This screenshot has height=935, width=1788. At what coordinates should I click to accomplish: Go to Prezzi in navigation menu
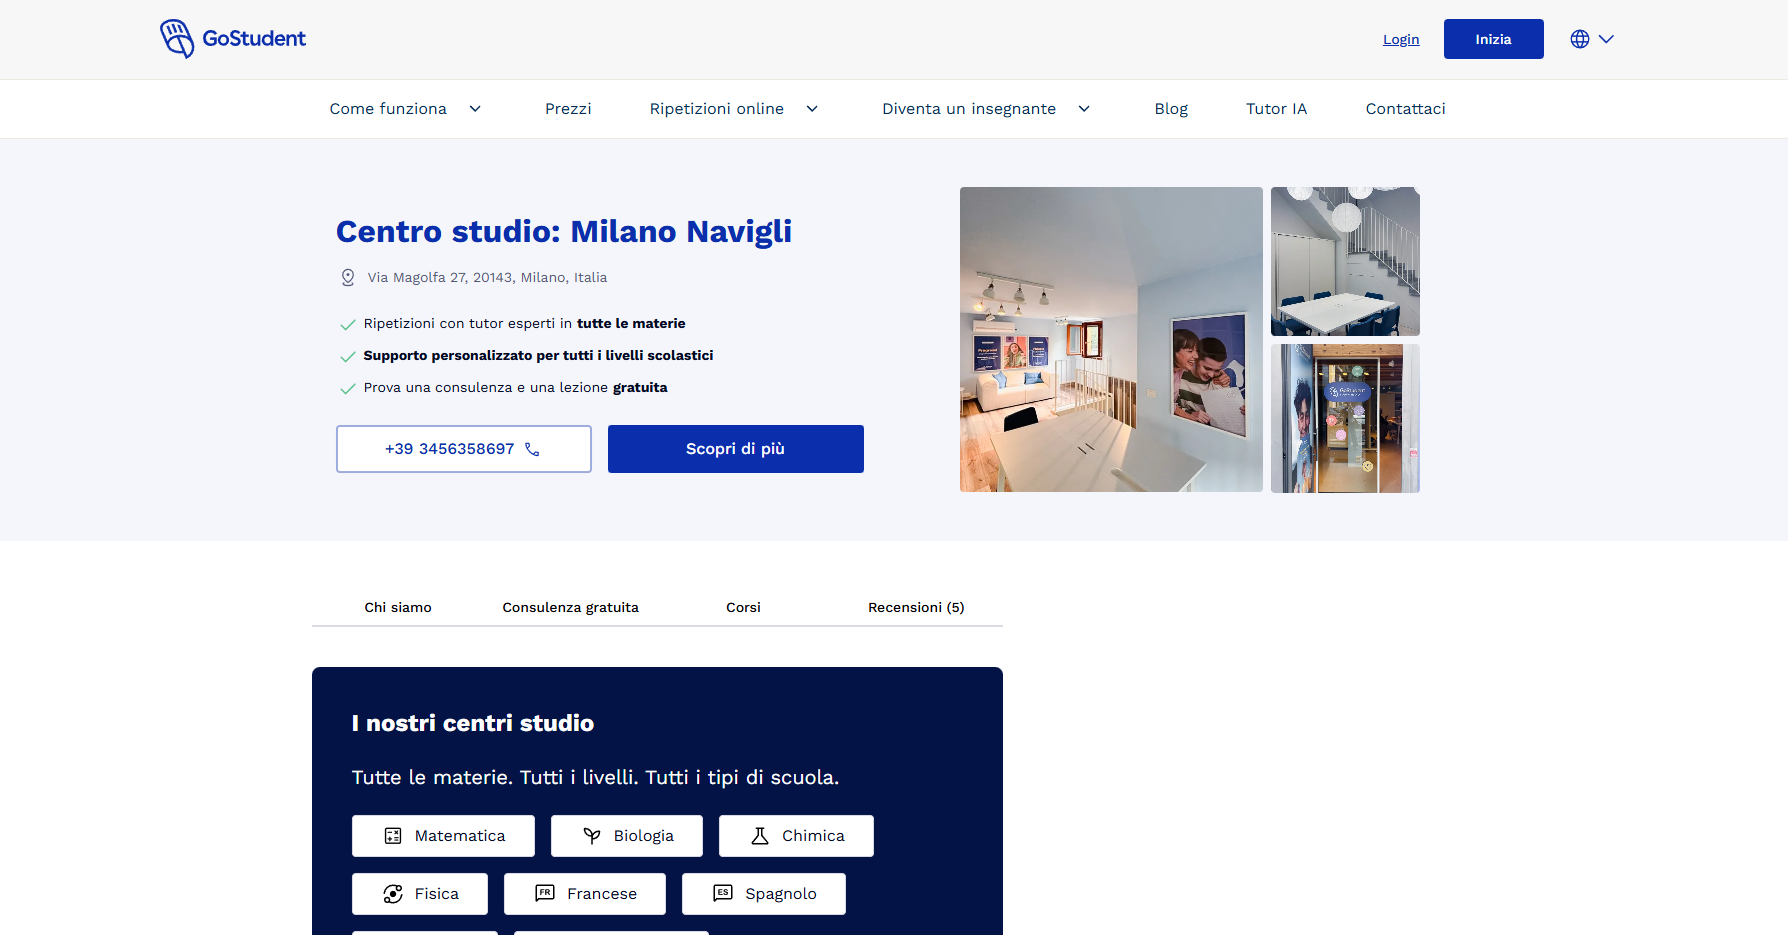[x=568, y=109]
